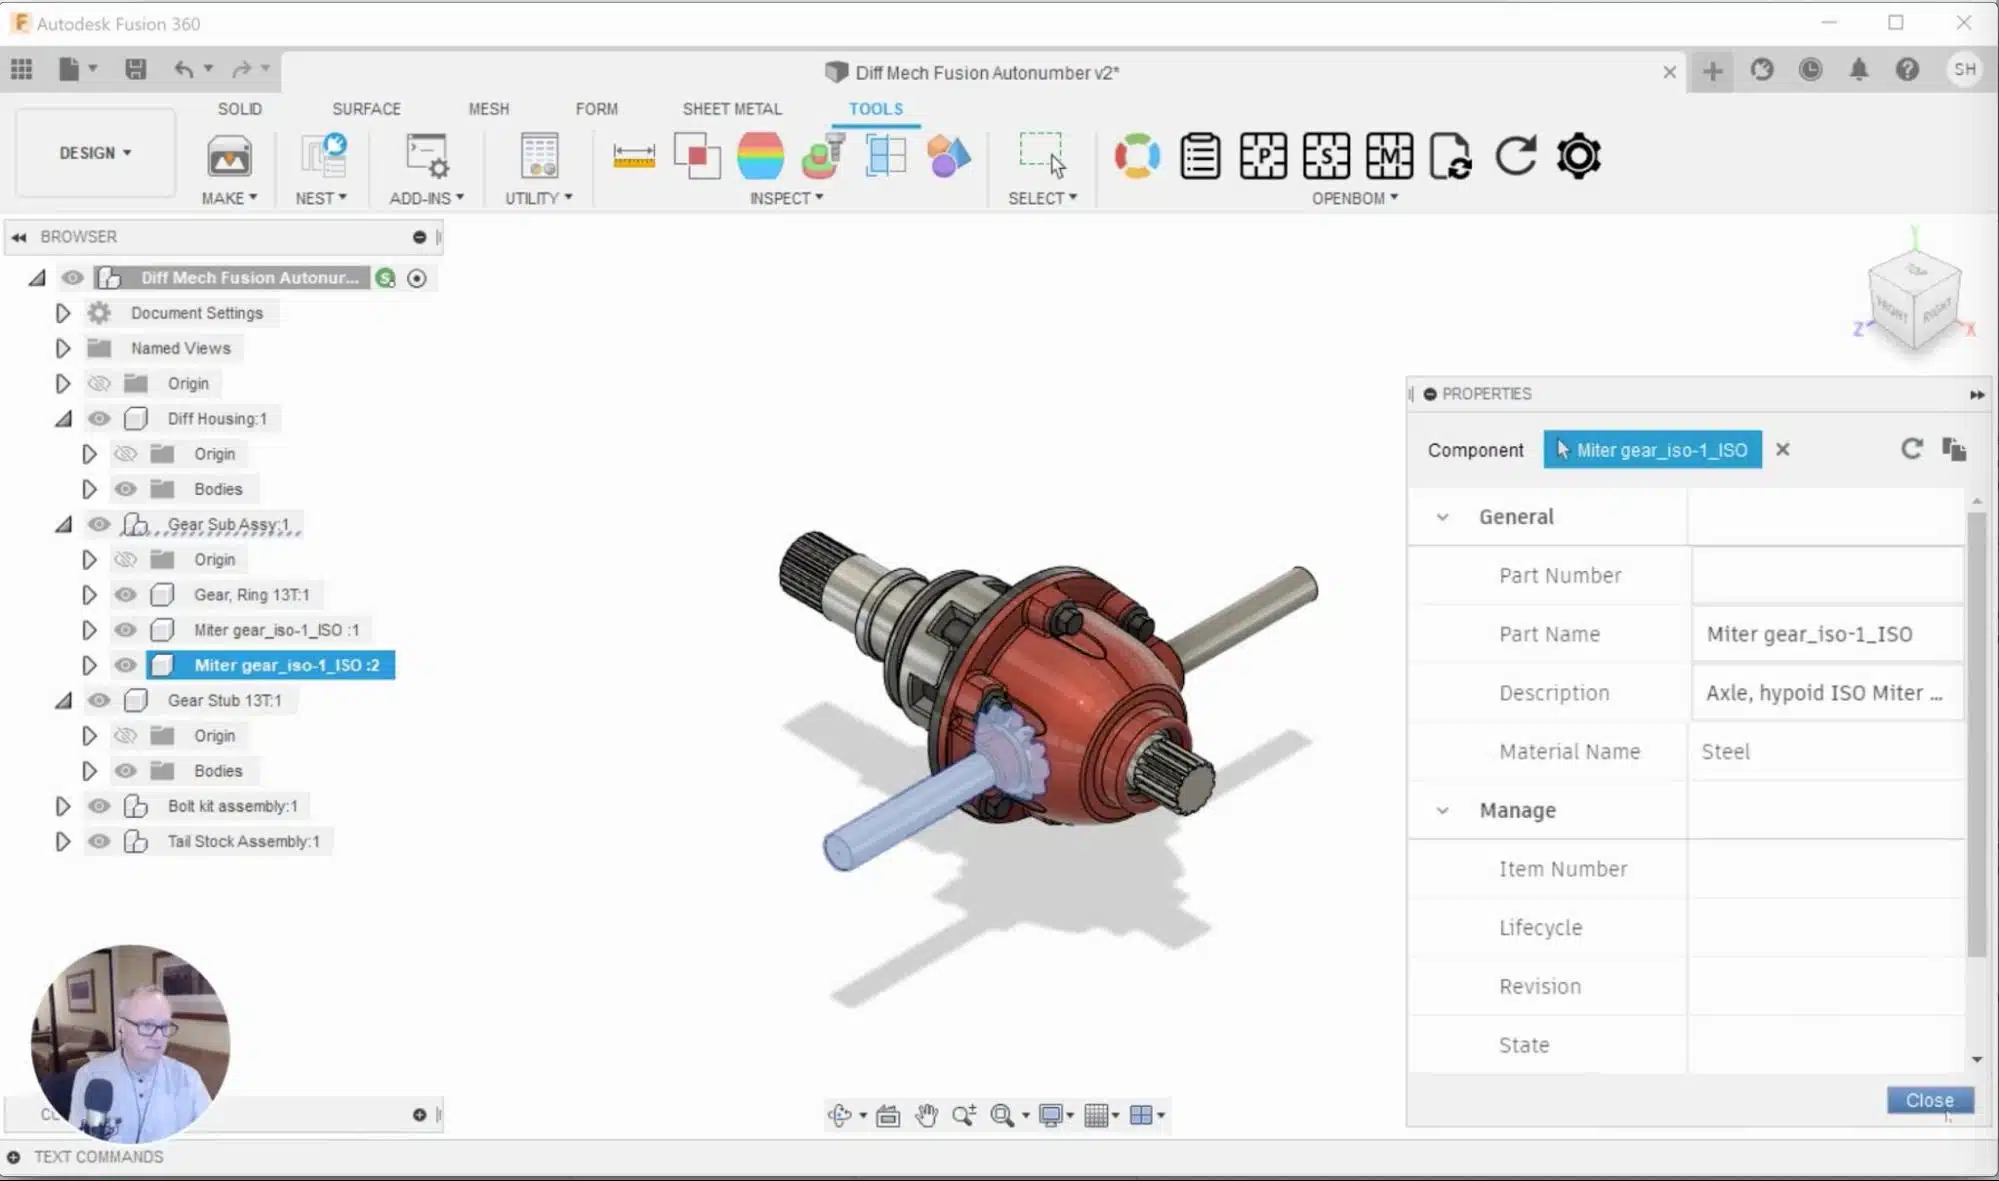Expand Document Settings in the browser

coord(62,313)
